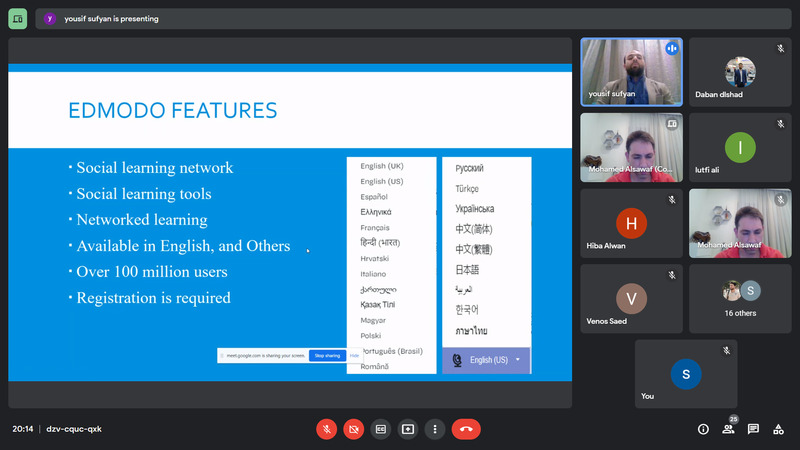Select the Daban dishad participant tile
The width and height of the screenshot is (800, 450).
[740, 72]
